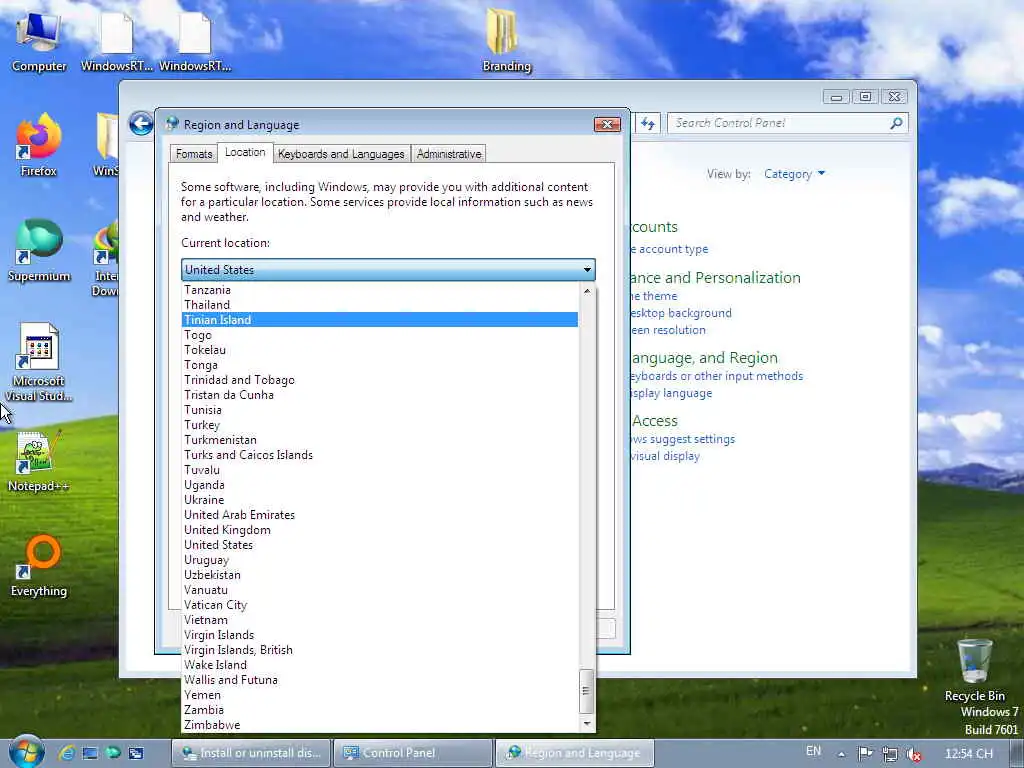Image resolution: width=1024 pixels, height=768 pixels.
Task: Switch to Control Panel taskbar button
Action: tap(413, 753)
